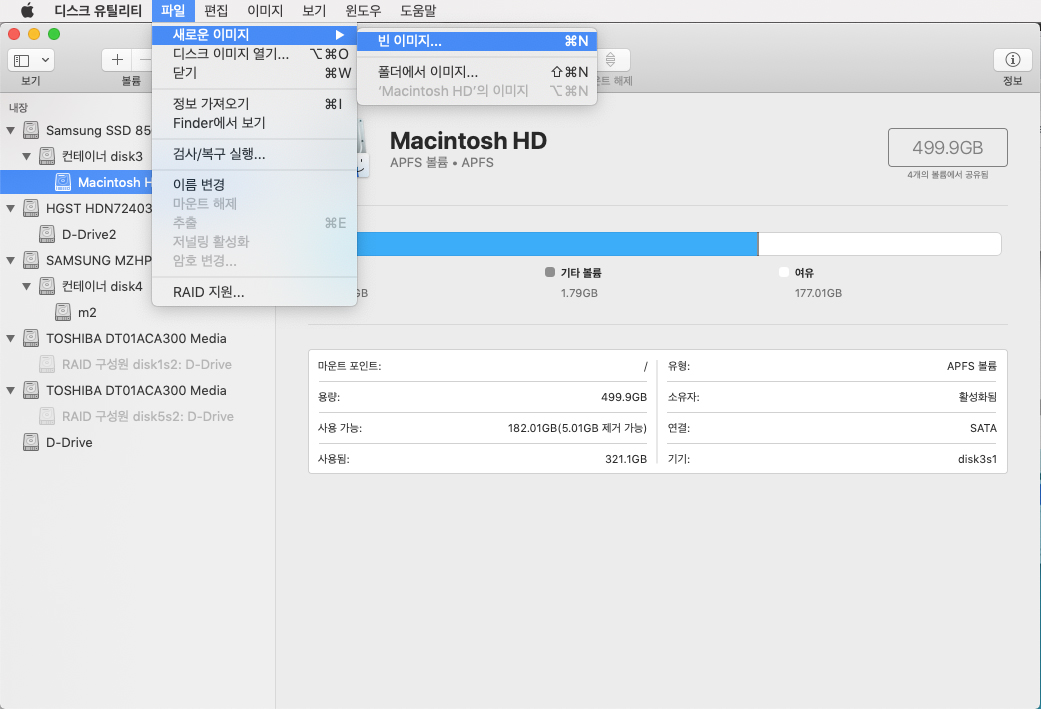Choose 디스크 이미지 열기... menu item
This screenshot has width=1041, height=709.
tap(254, 54)
